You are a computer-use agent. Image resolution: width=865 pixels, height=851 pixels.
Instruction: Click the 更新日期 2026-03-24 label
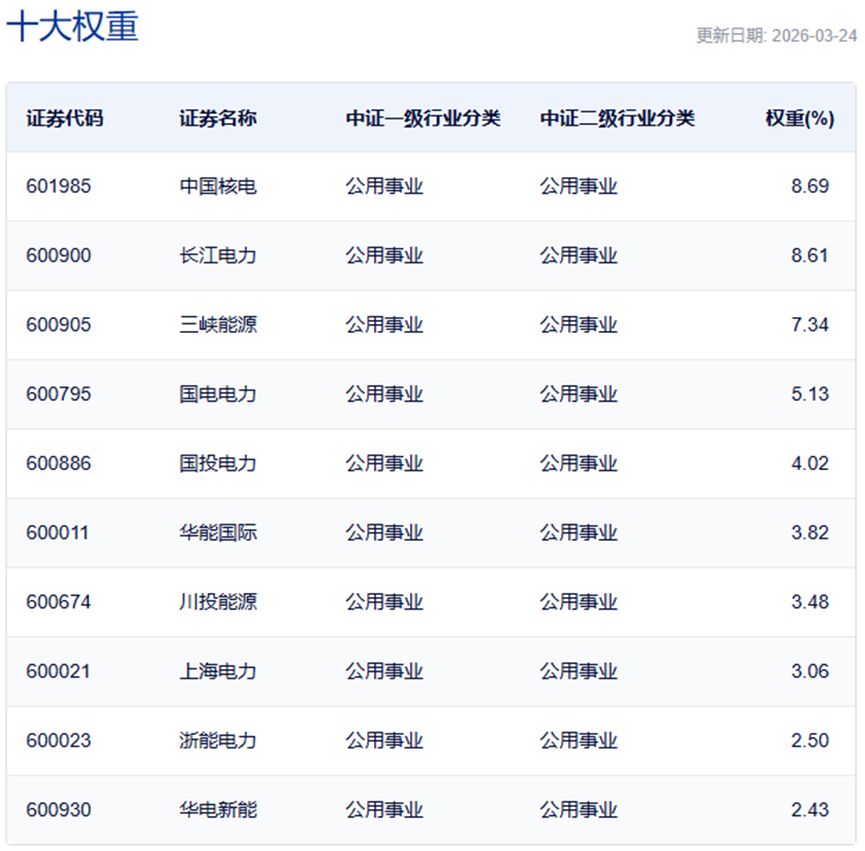(776, 35)
